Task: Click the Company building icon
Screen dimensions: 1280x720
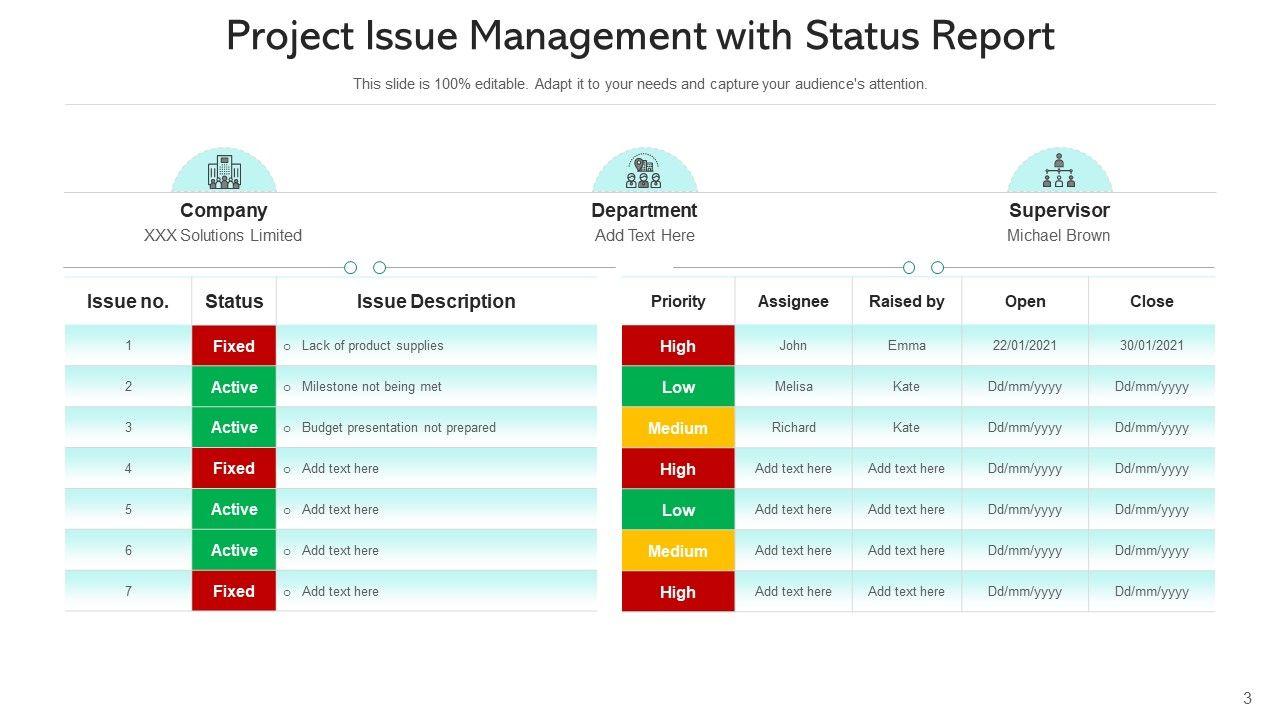Action: tap(224, 171)
